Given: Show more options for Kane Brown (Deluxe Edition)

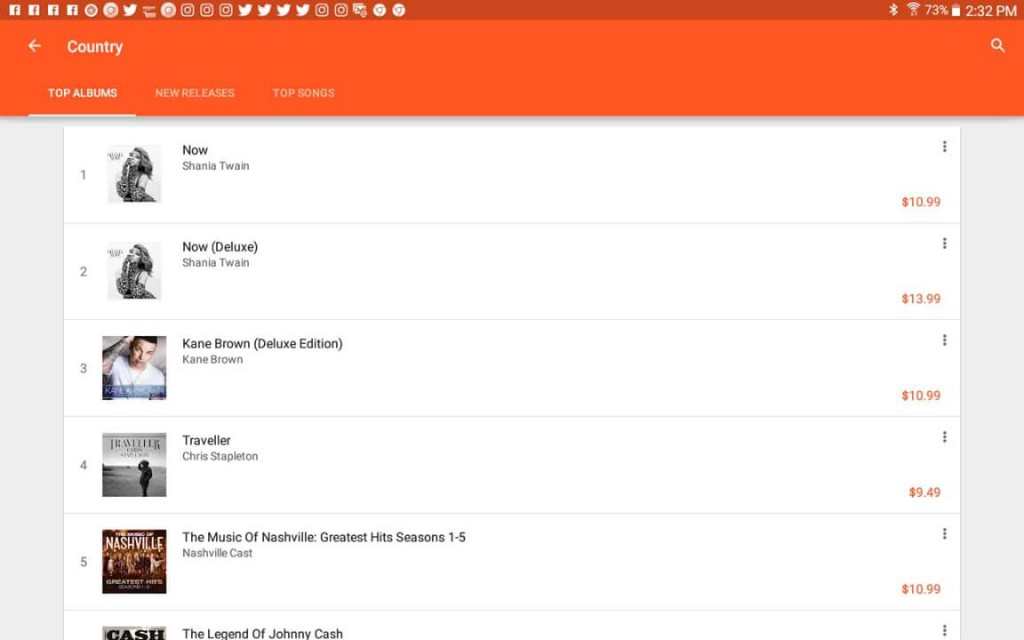Looking at the screenshot, I should tap(944, 340).
